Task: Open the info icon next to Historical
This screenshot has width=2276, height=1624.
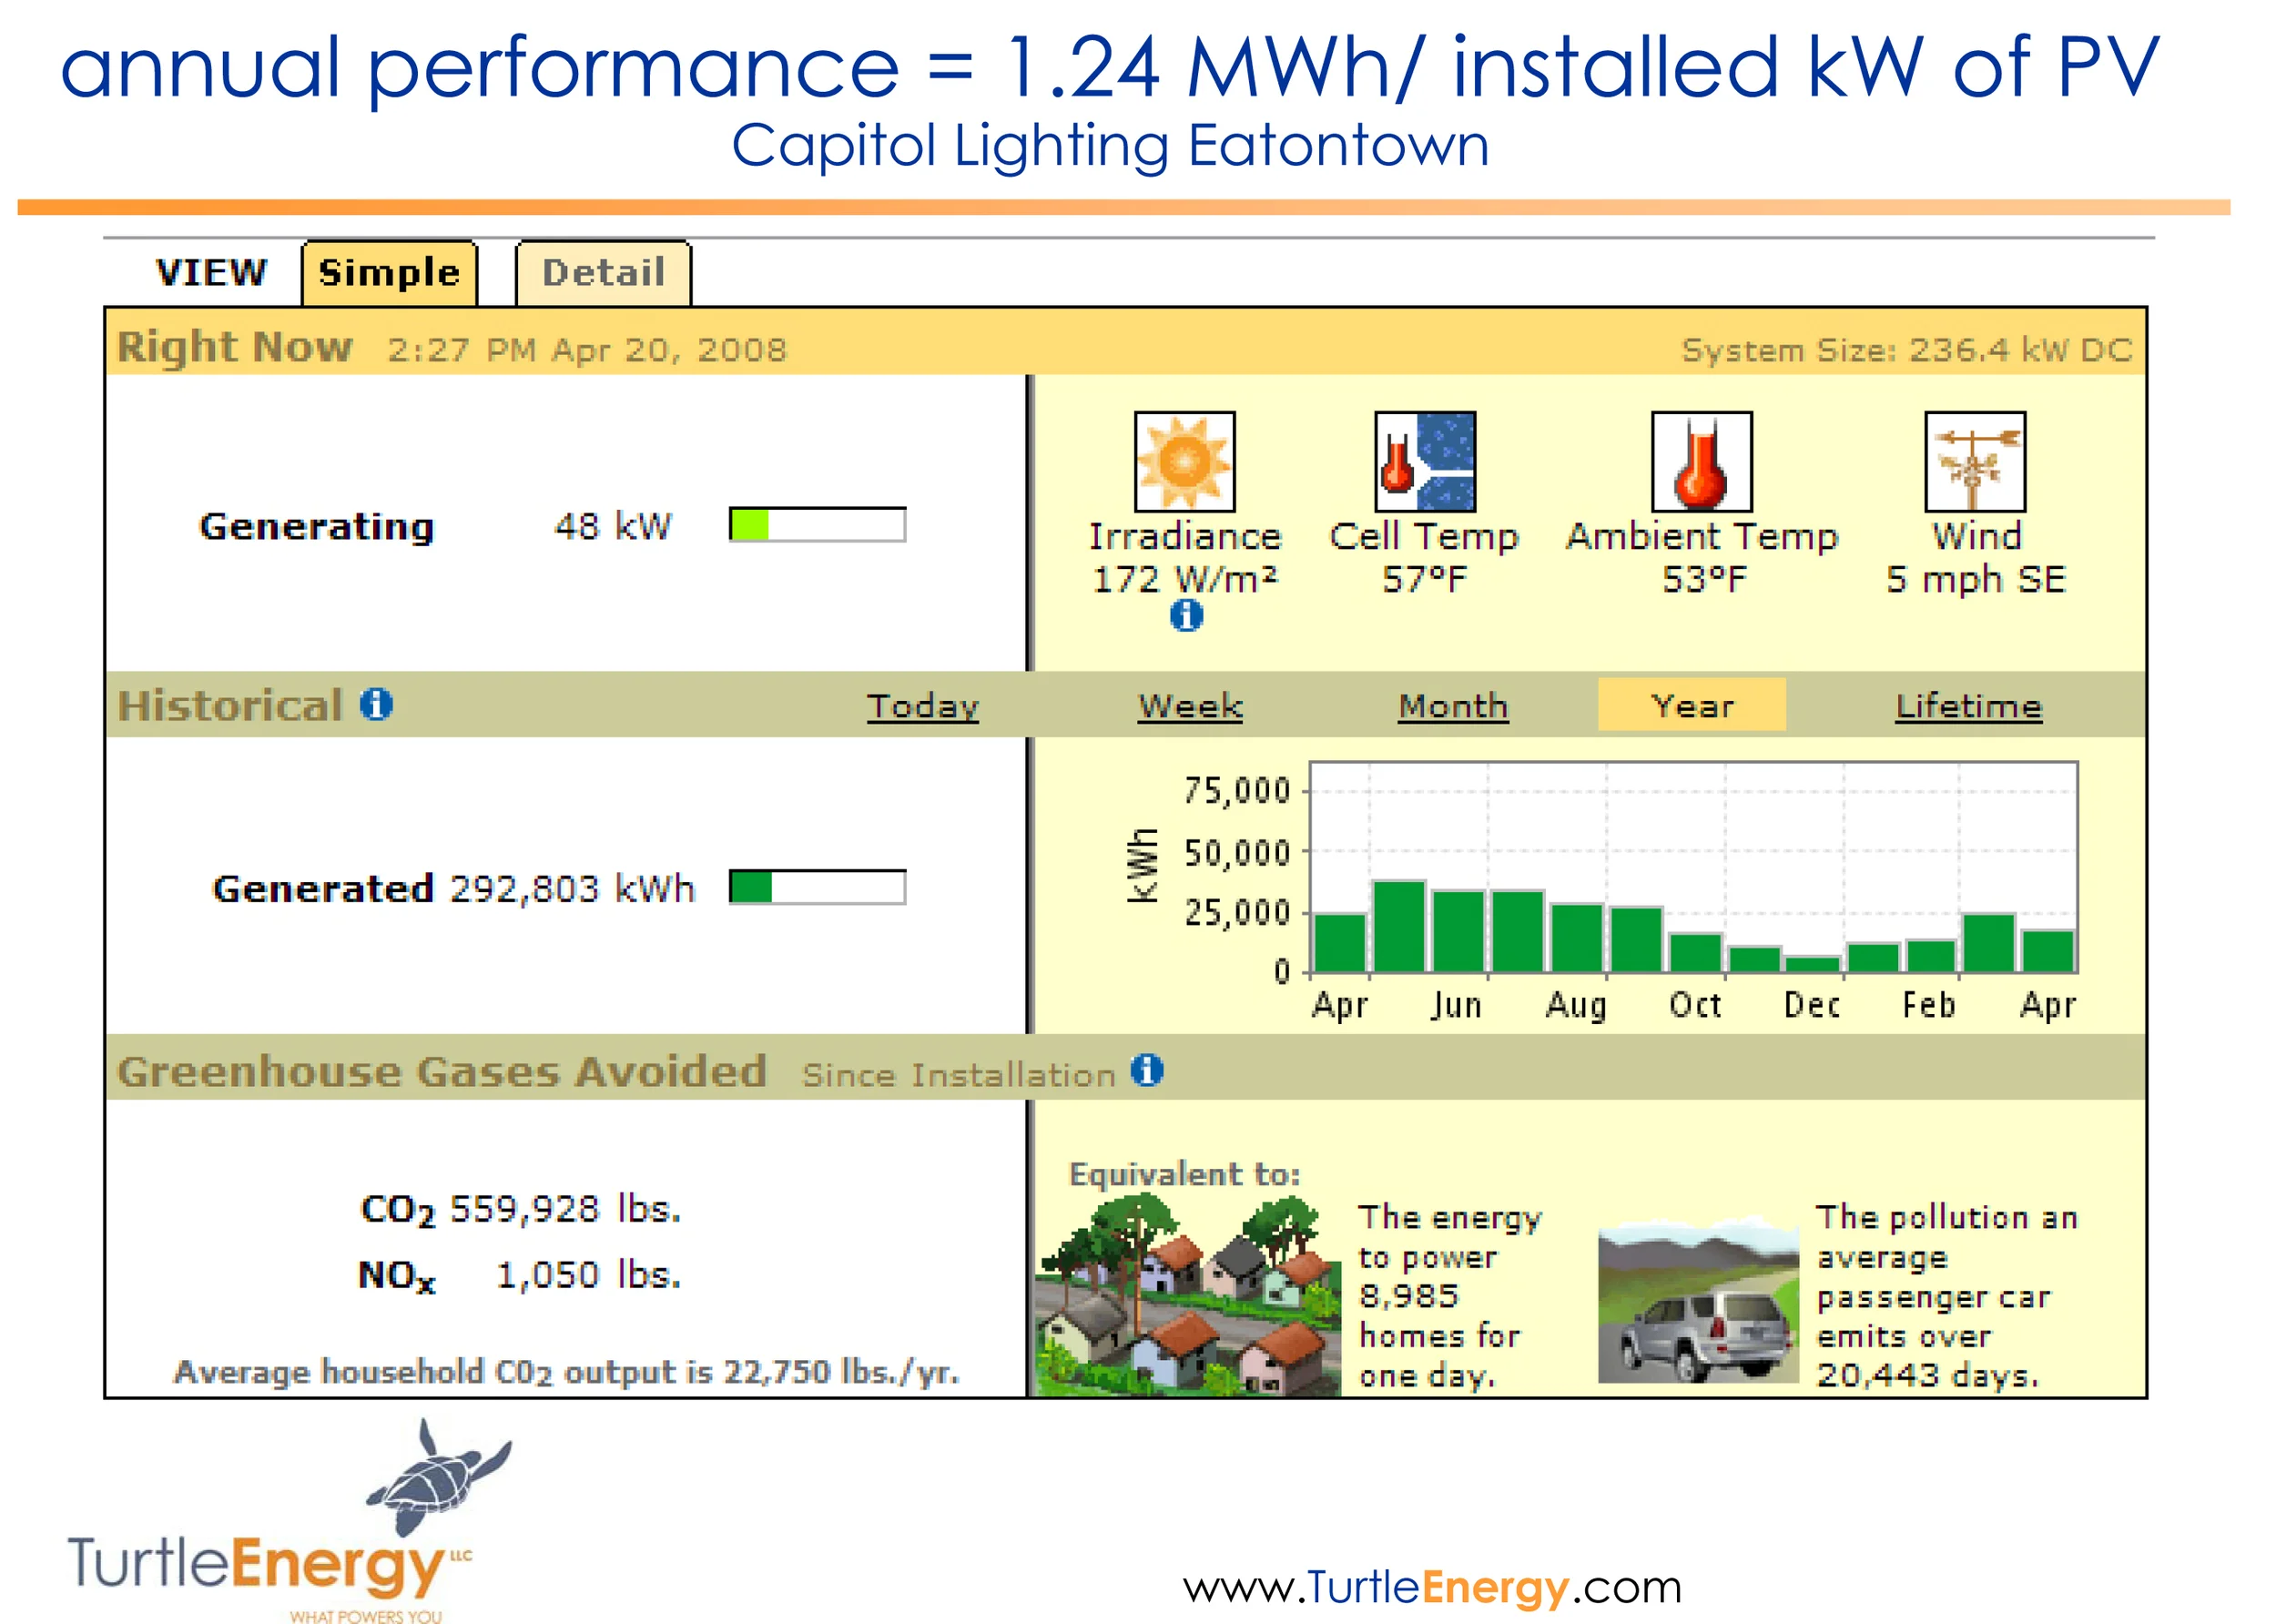Action: coord(376,704)
